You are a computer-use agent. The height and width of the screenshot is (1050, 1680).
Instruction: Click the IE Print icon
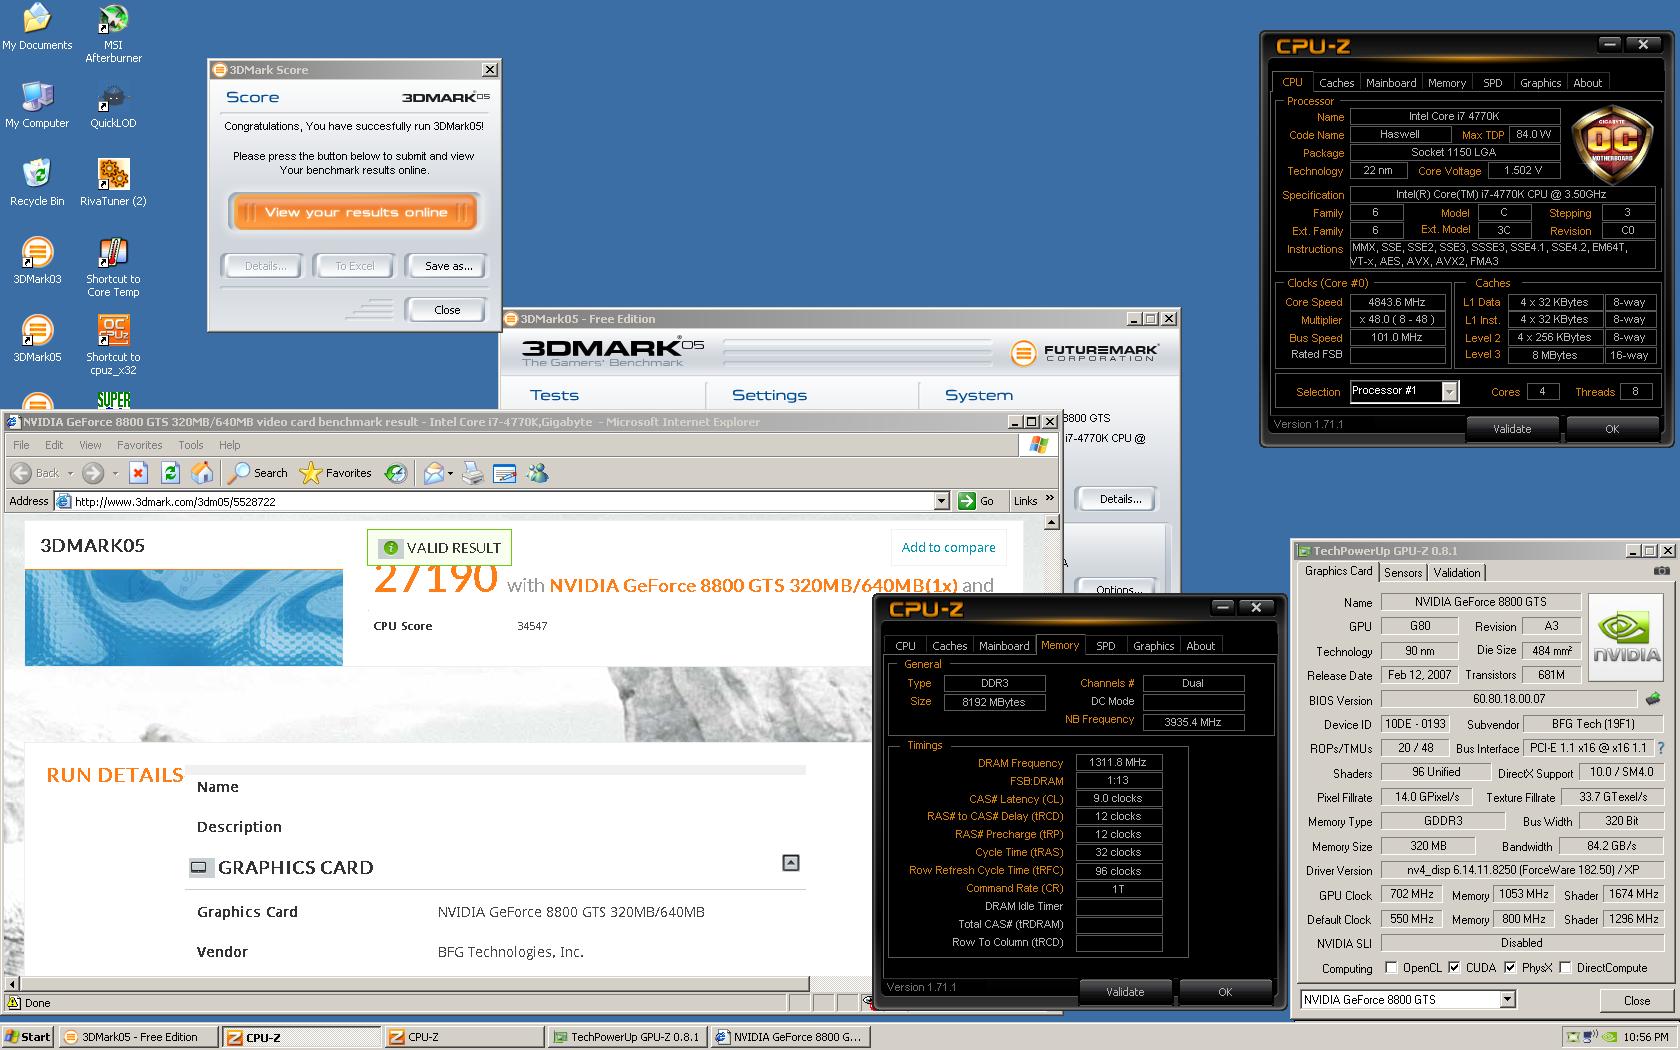[x=472, y=473]
